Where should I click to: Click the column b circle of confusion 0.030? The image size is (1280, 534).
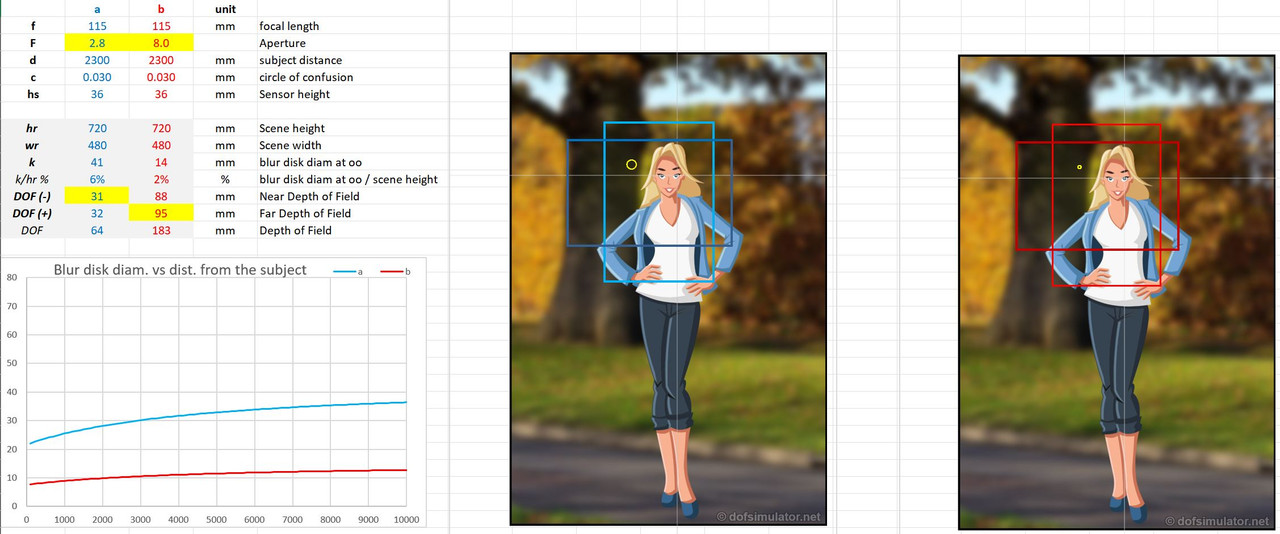tap(161, 77)
